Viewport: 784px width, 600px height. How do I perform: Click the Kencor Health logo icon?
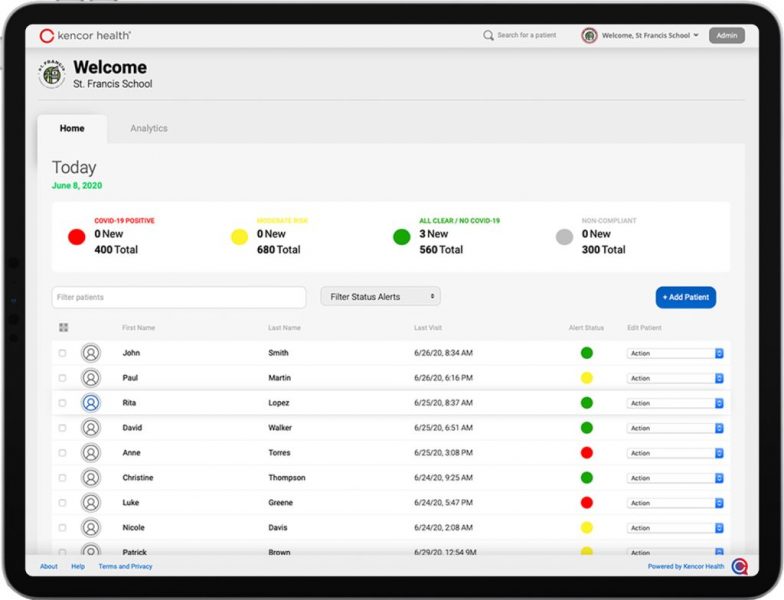(x=46, y=36)
